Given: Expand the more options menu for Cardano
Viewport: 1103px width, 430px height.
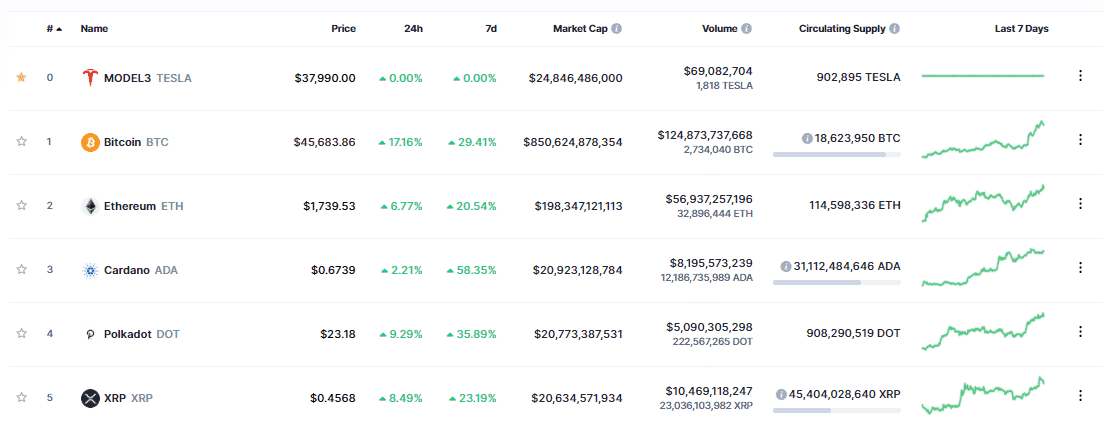Looking at the screenshot, I should pos(1080,268).
